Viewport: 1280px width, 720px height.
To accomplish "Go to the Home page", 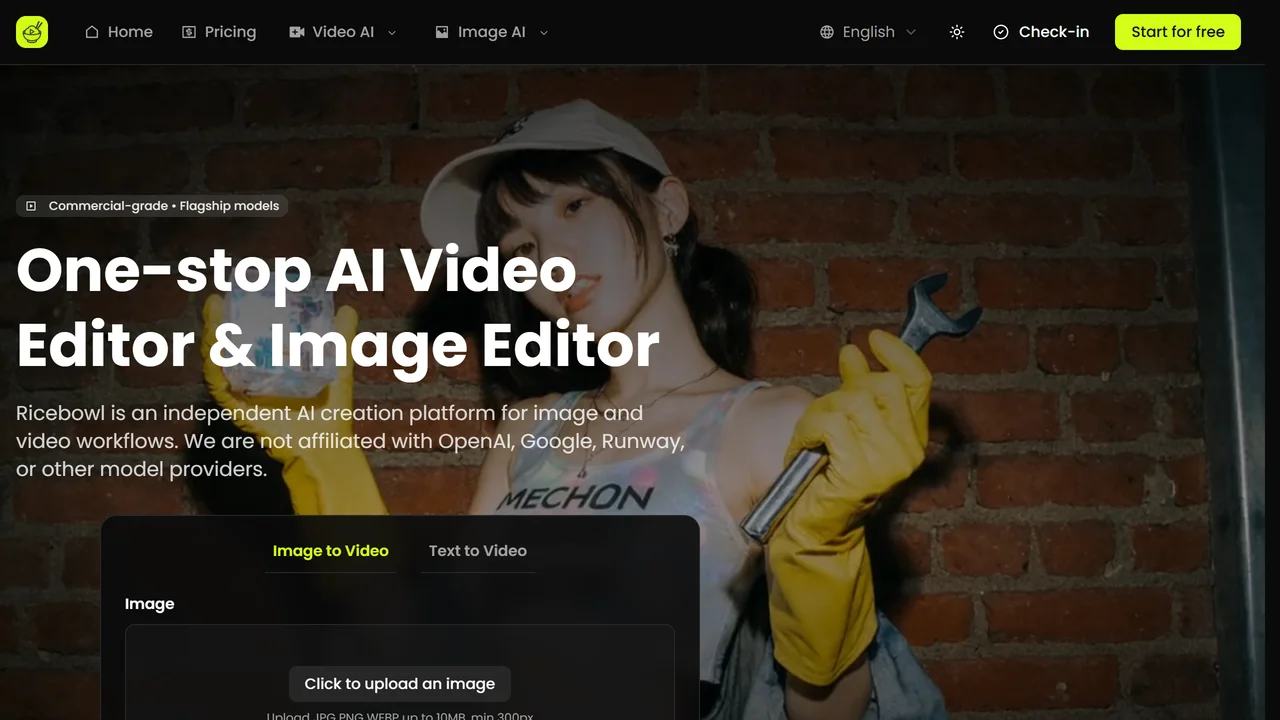I will (x=119, y=32).
